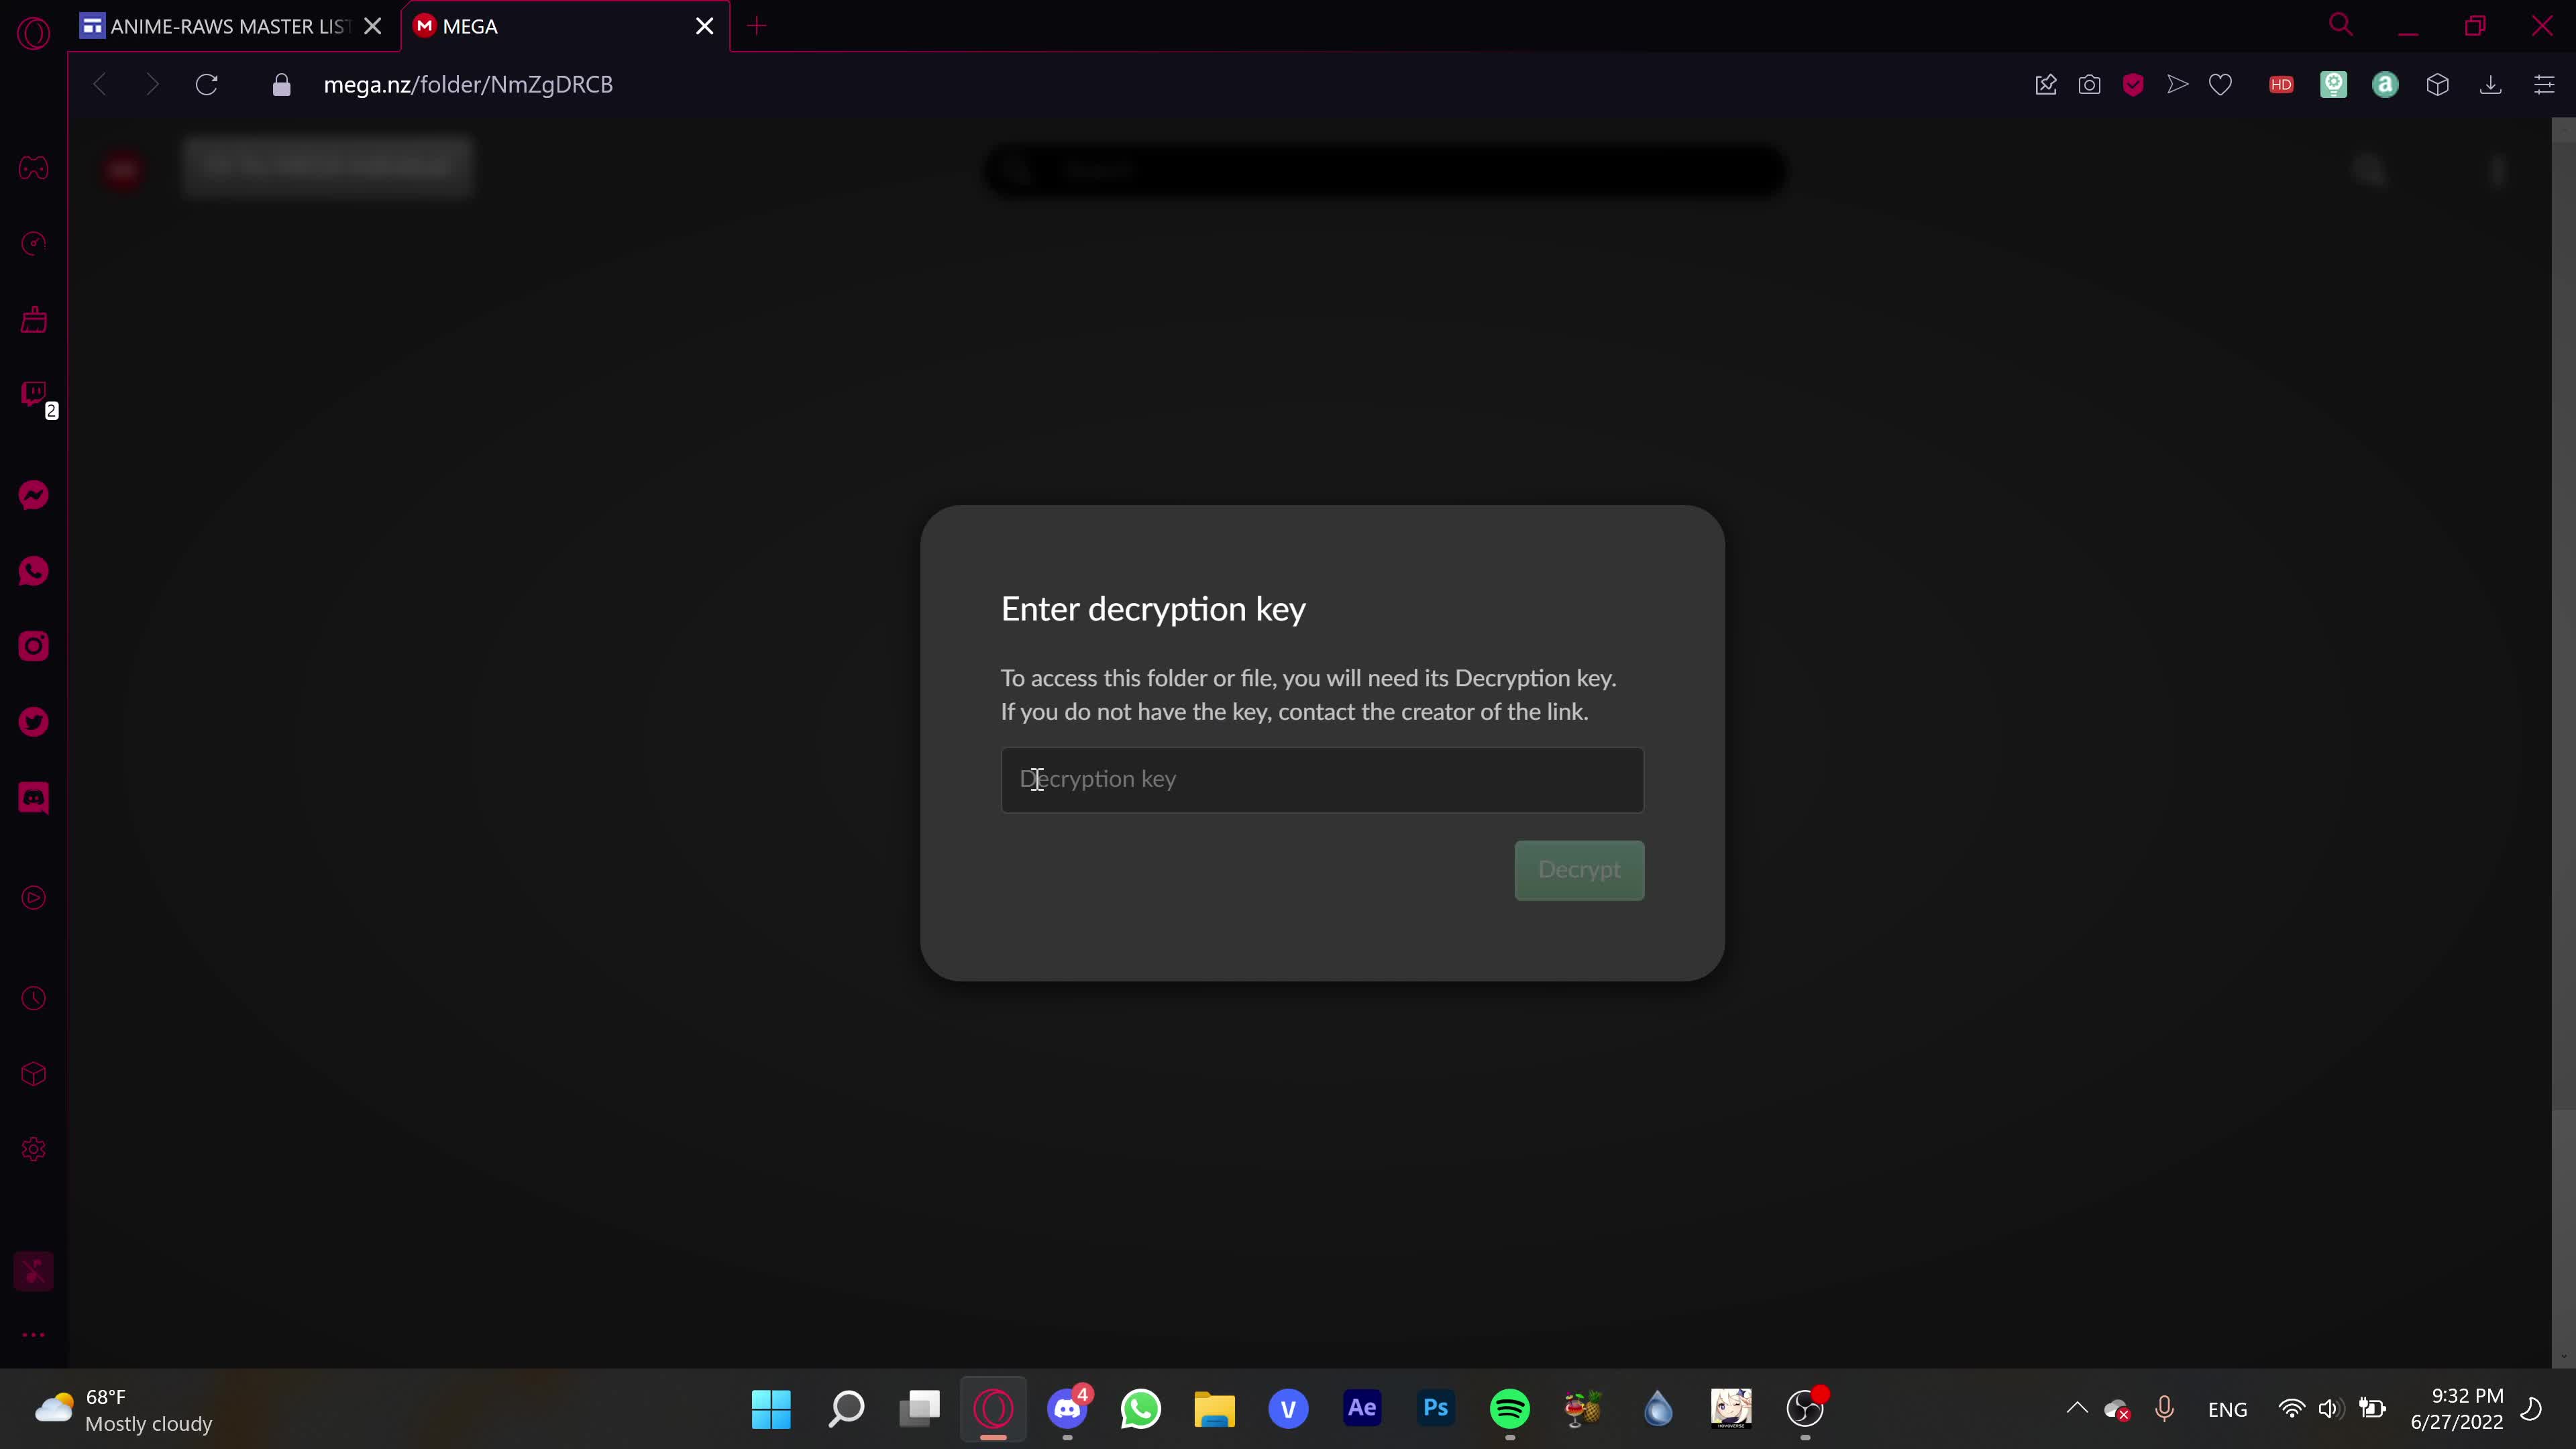2576x1449 pixels.
Task: Open the GX Corner gamepad icon
Action: [33, 168]
